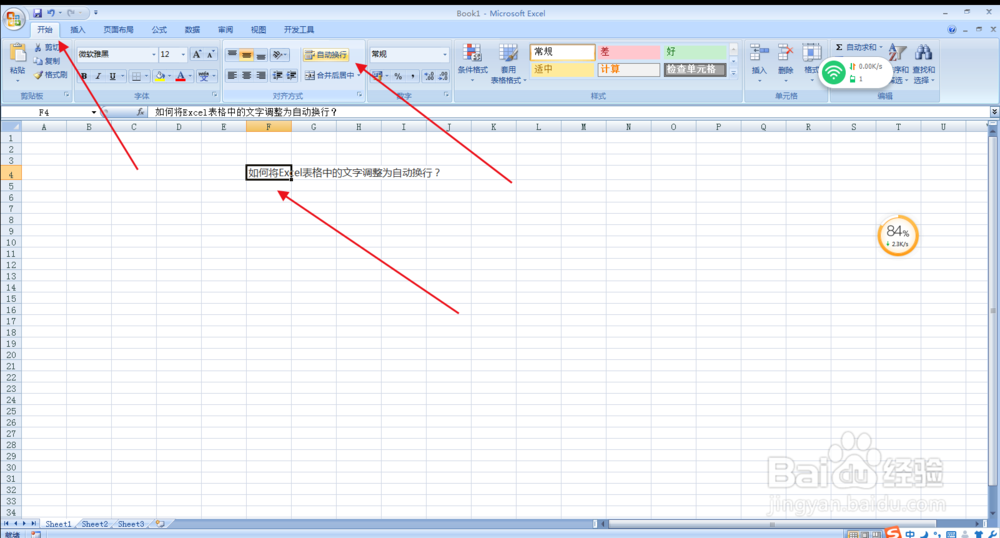Switch to the 数据 (Data) tab

(192, 30)
